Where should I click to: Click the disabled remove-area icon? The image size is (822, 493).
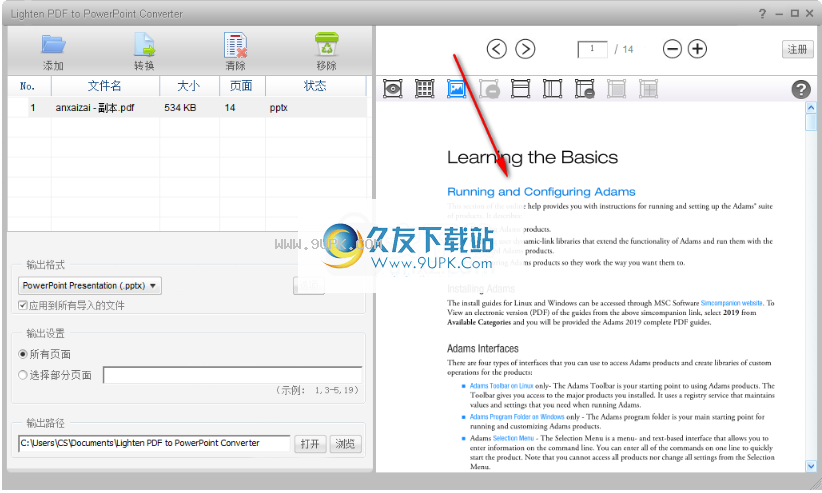489,89
